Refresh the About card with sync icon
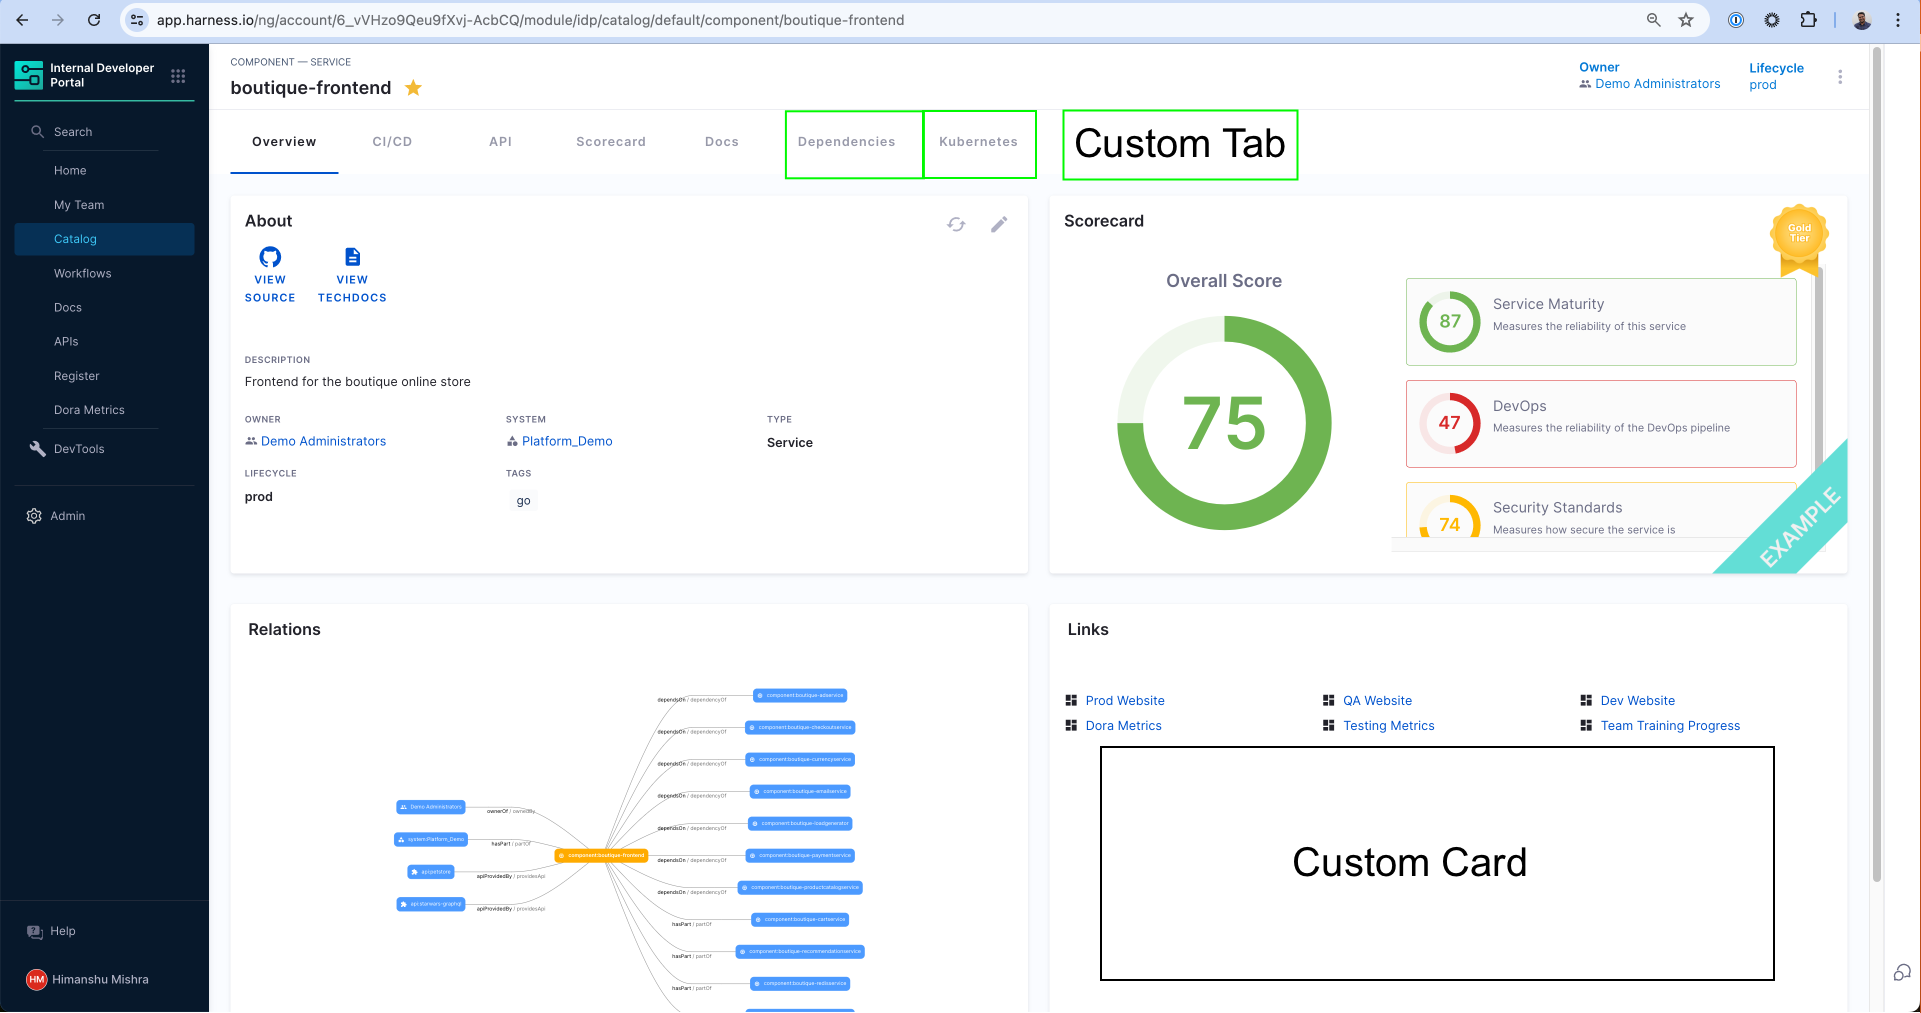The width and height of the screenshot is (1921, 1013). [956, 224]
